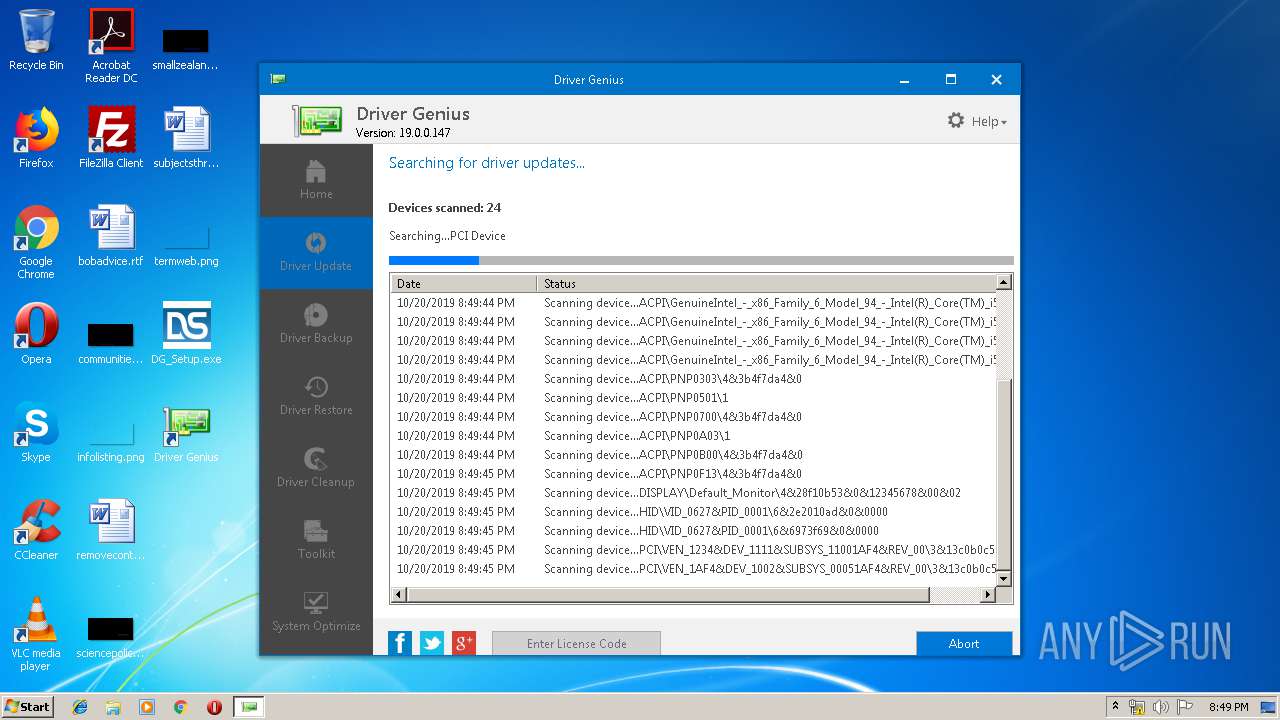Click the Facebook share icon
Screen dimensions: 1280x720
(400, 643)
